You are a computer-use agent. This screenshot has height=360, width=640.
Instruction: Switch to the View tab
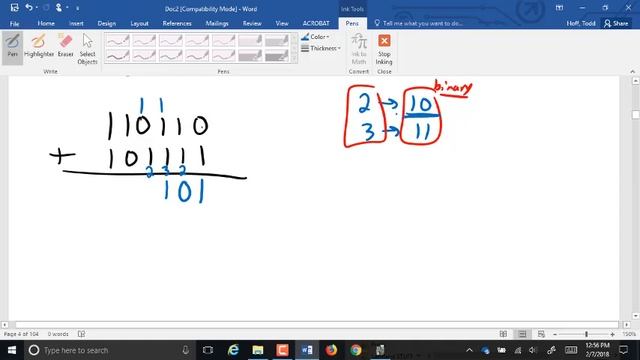point(282,23)
